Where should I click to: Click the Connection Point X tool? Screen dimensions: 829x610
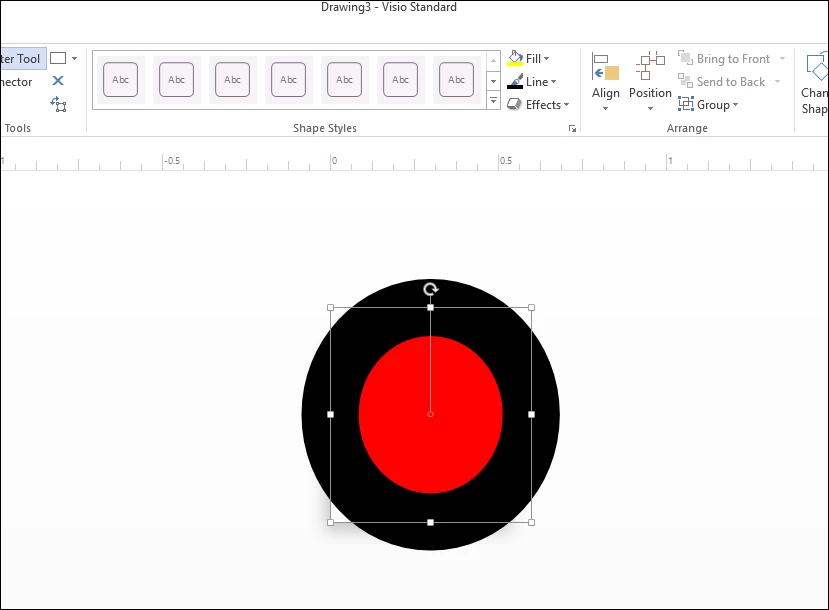[58, 81]
